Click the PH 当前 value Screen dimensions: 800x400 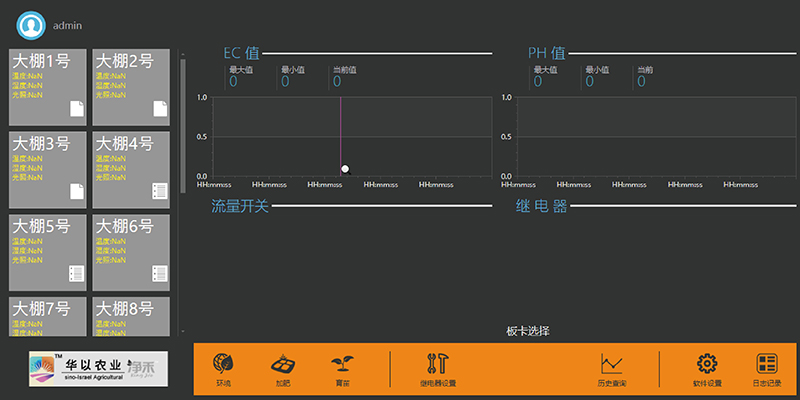click(641, 82)
